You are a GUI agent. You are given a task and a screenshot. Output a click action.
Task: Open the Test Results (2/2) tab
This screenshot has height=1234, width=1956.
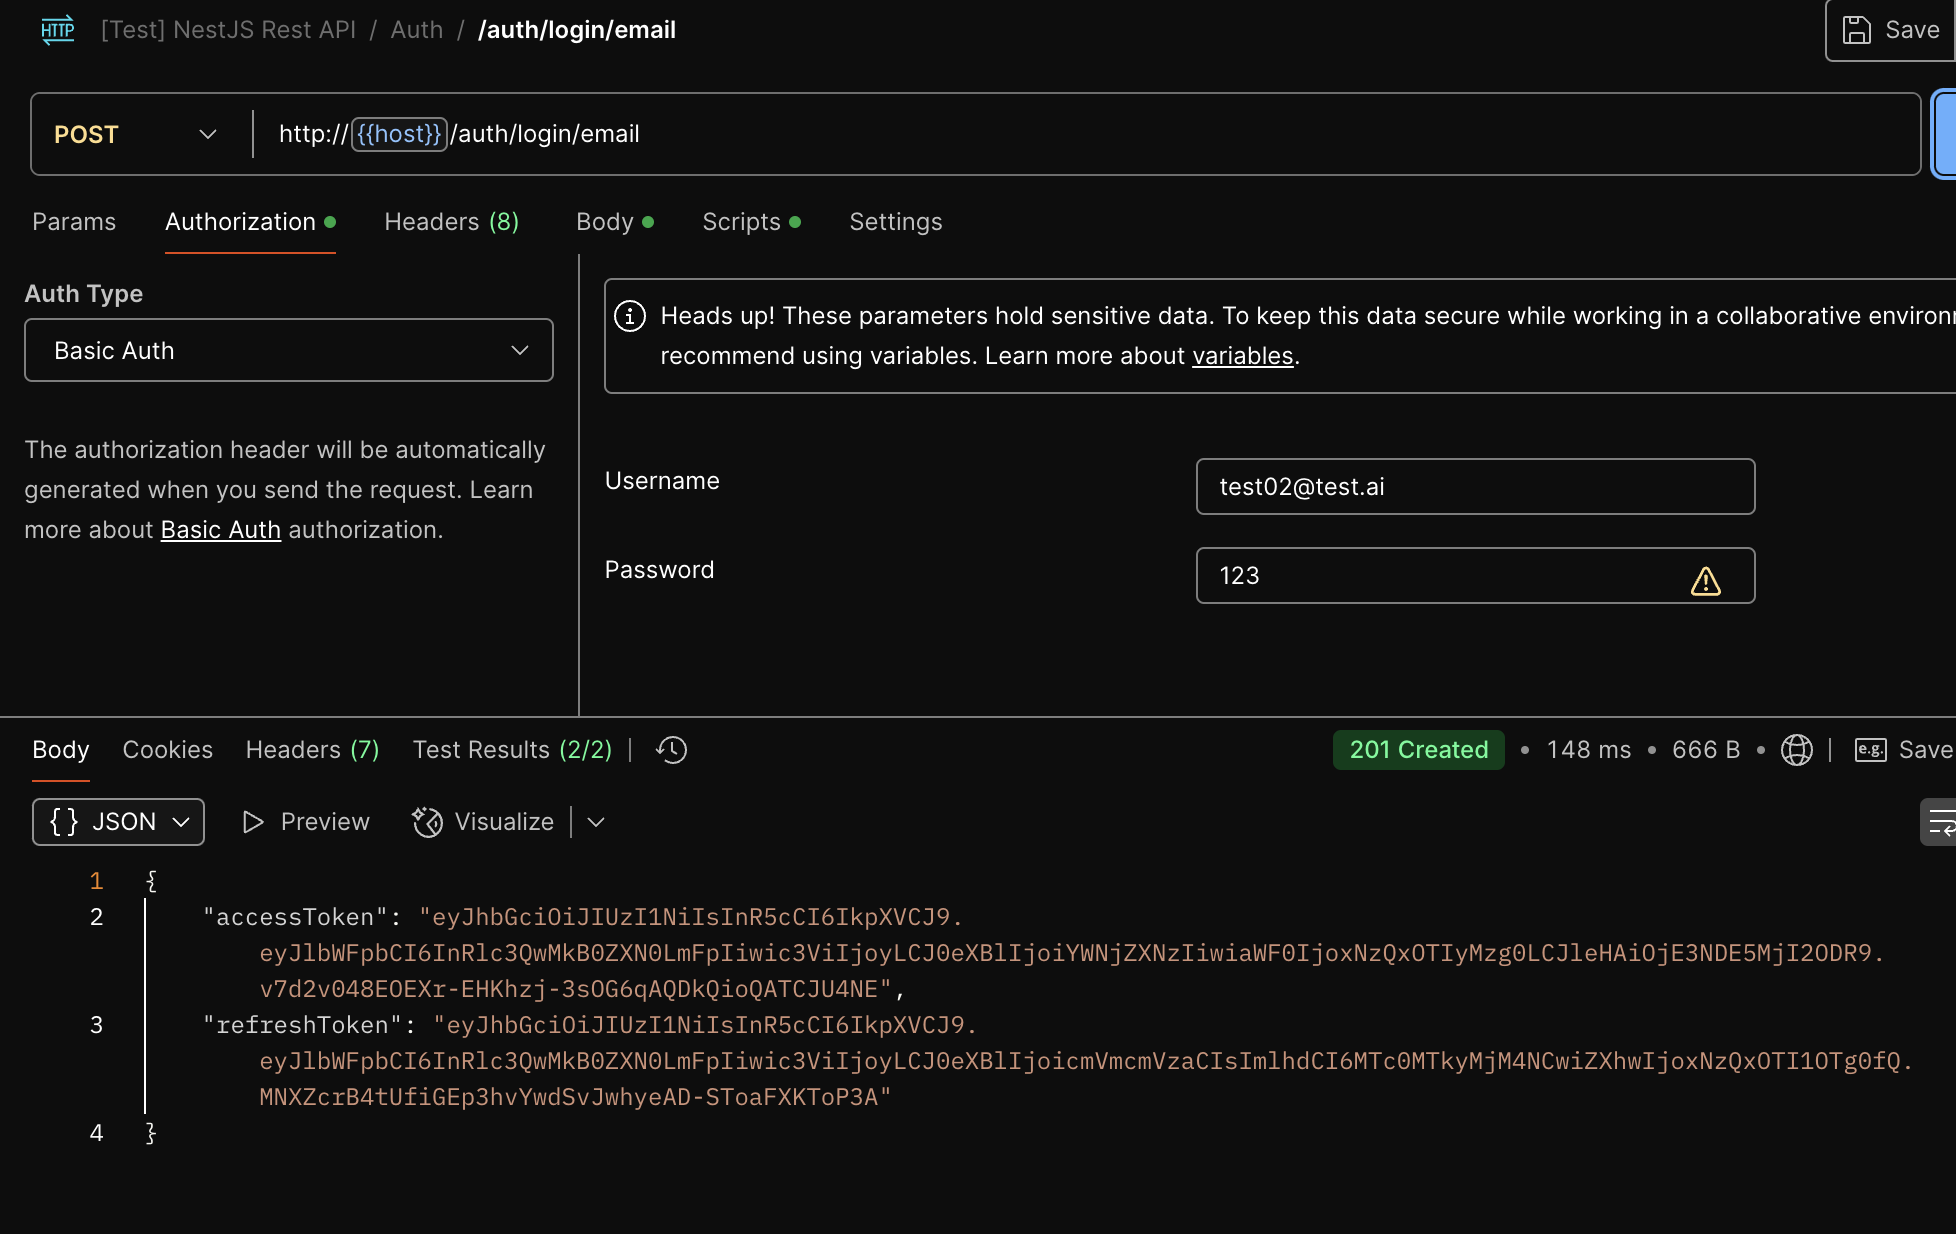(x=512, y=750)
